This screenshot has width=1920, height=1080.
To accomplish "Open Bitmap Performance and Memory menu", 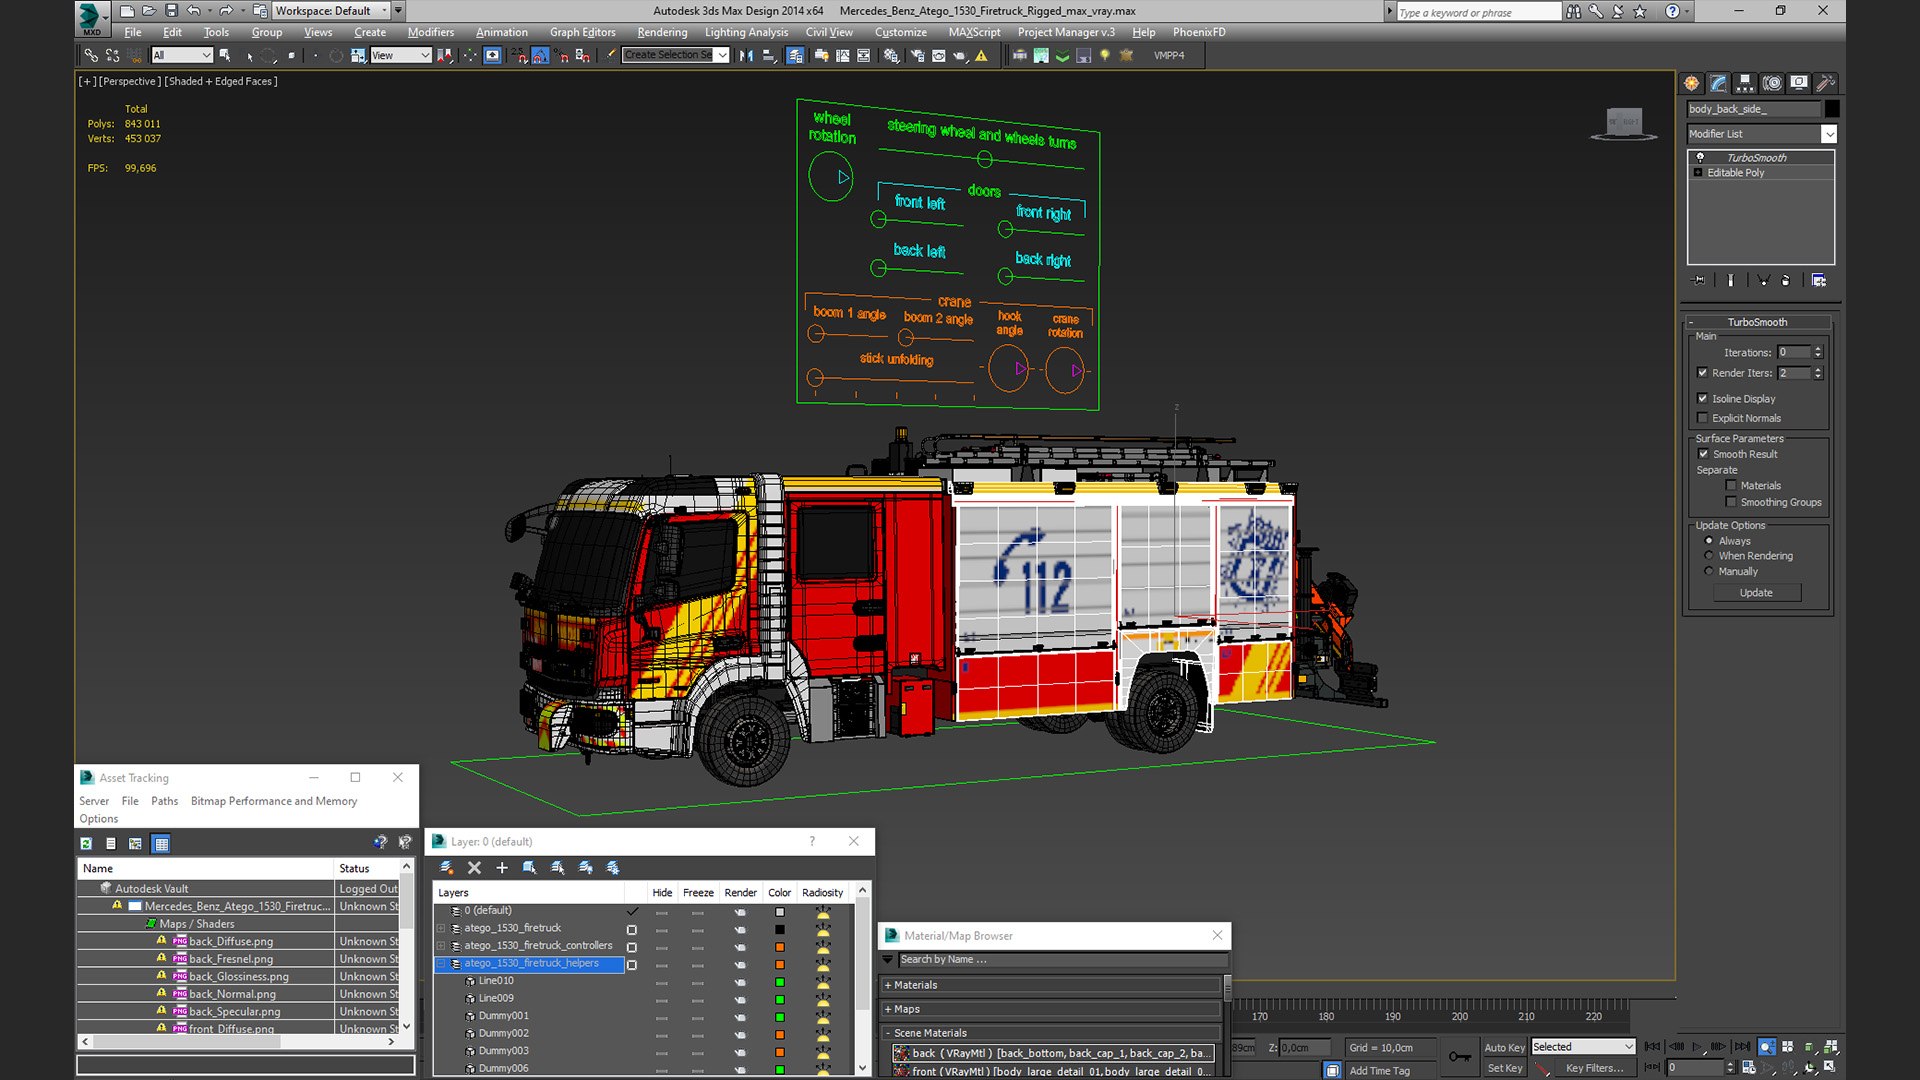I will tap(273, 801).
